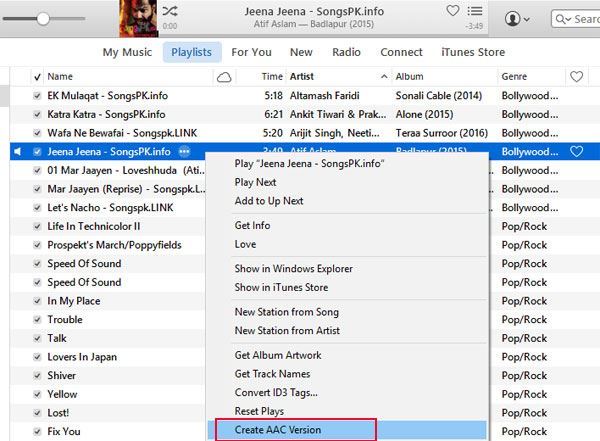Image resolution: width=600 pixels, height=441 pixels.
Task: Open the For You tab
Action: tap(251, 52)
